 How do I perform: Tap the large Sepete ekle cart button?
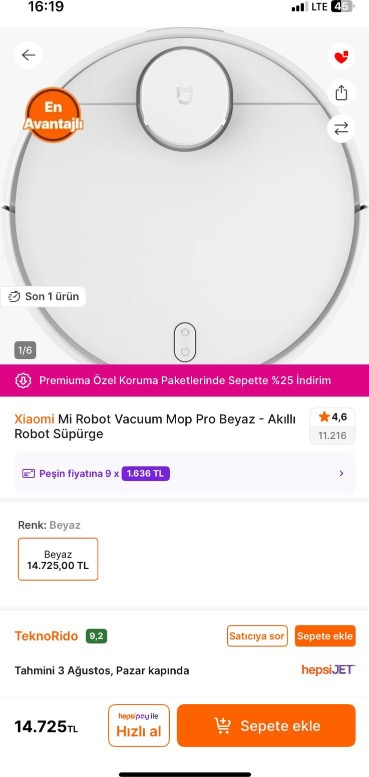tap(266, 725)
